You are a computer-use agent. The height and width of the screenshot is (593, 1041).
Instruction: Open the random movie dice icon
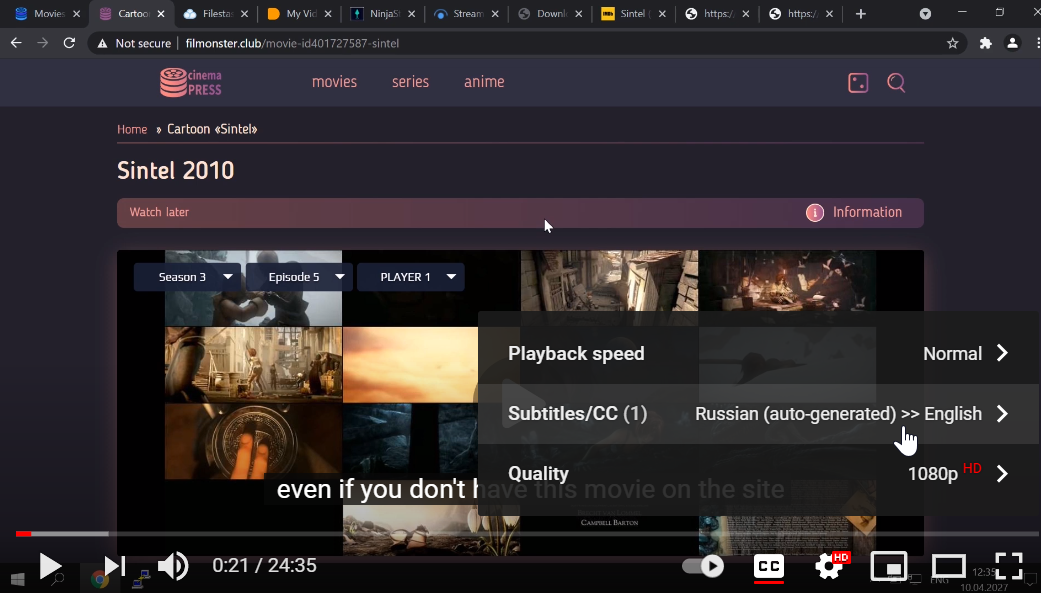(858, 83)
